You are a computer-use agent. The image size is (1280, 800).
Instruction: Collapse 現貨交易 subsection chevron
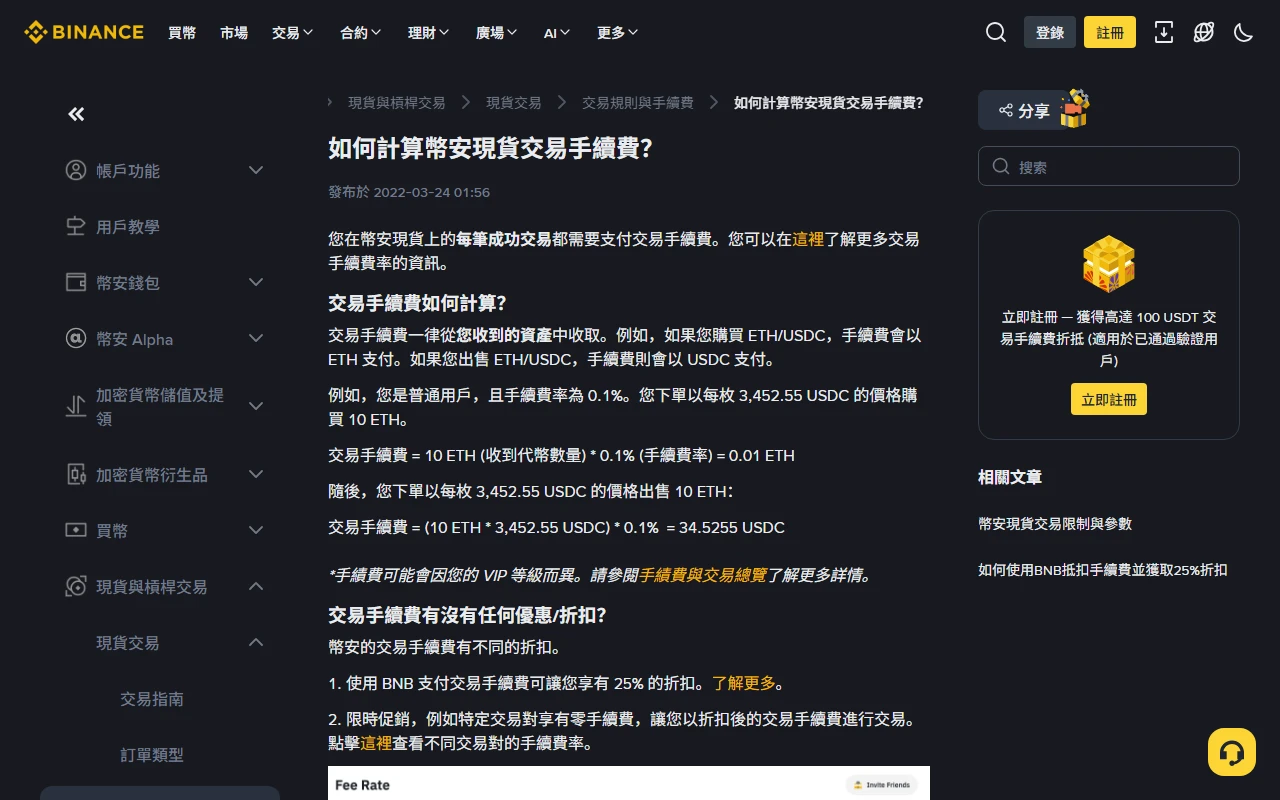tap(256, 642)
